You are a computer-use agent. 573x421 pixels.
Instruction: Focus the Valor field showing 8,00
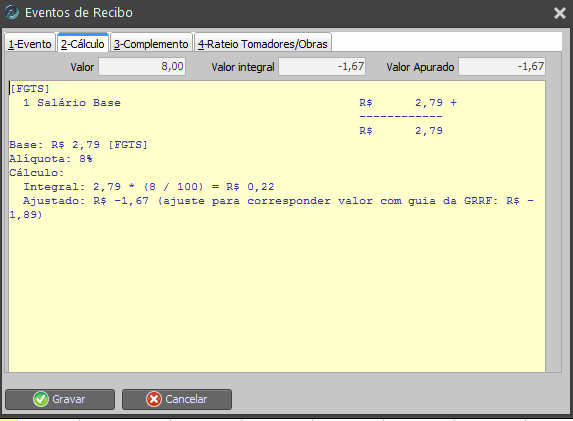(x=142, y=67)
